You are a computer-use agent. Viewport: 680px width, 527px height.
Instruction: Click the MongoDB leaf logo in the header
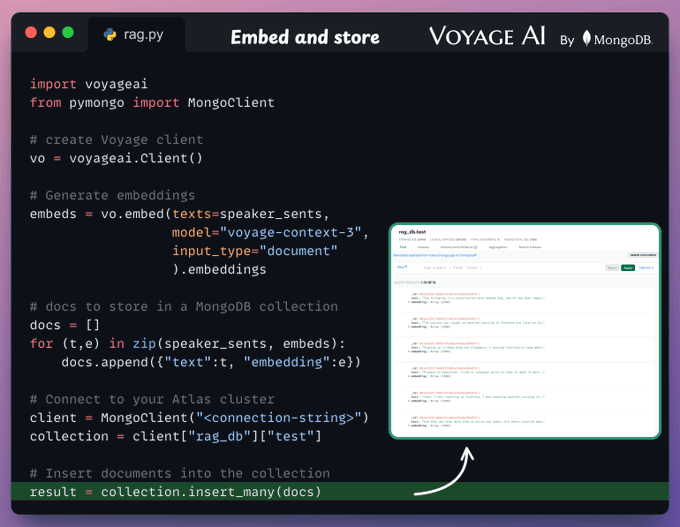(586, 38)
